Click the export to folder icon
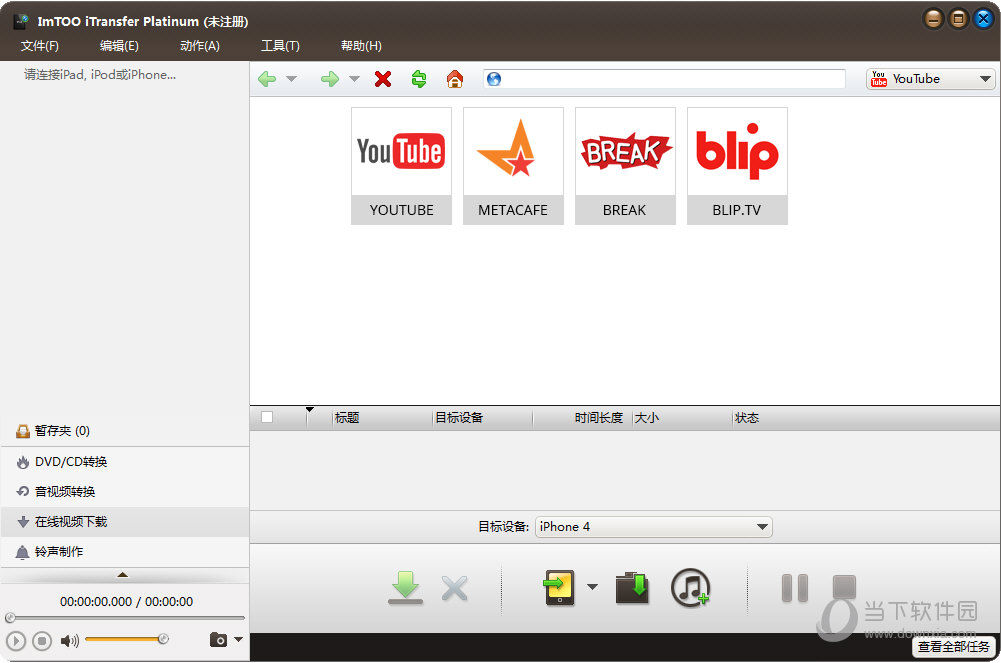Image resolution: width=1001 pixels, height=663 pixels. pyautogui.click(x=632, y=588)
